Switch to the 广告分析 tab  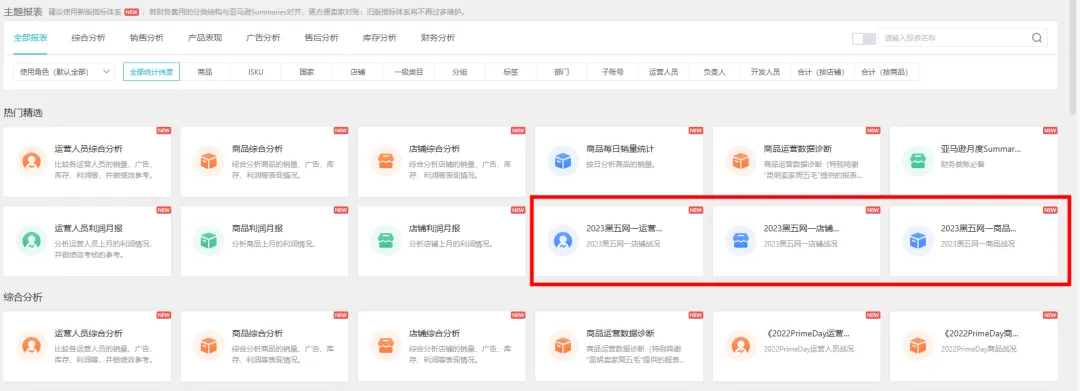pos(263,38)
